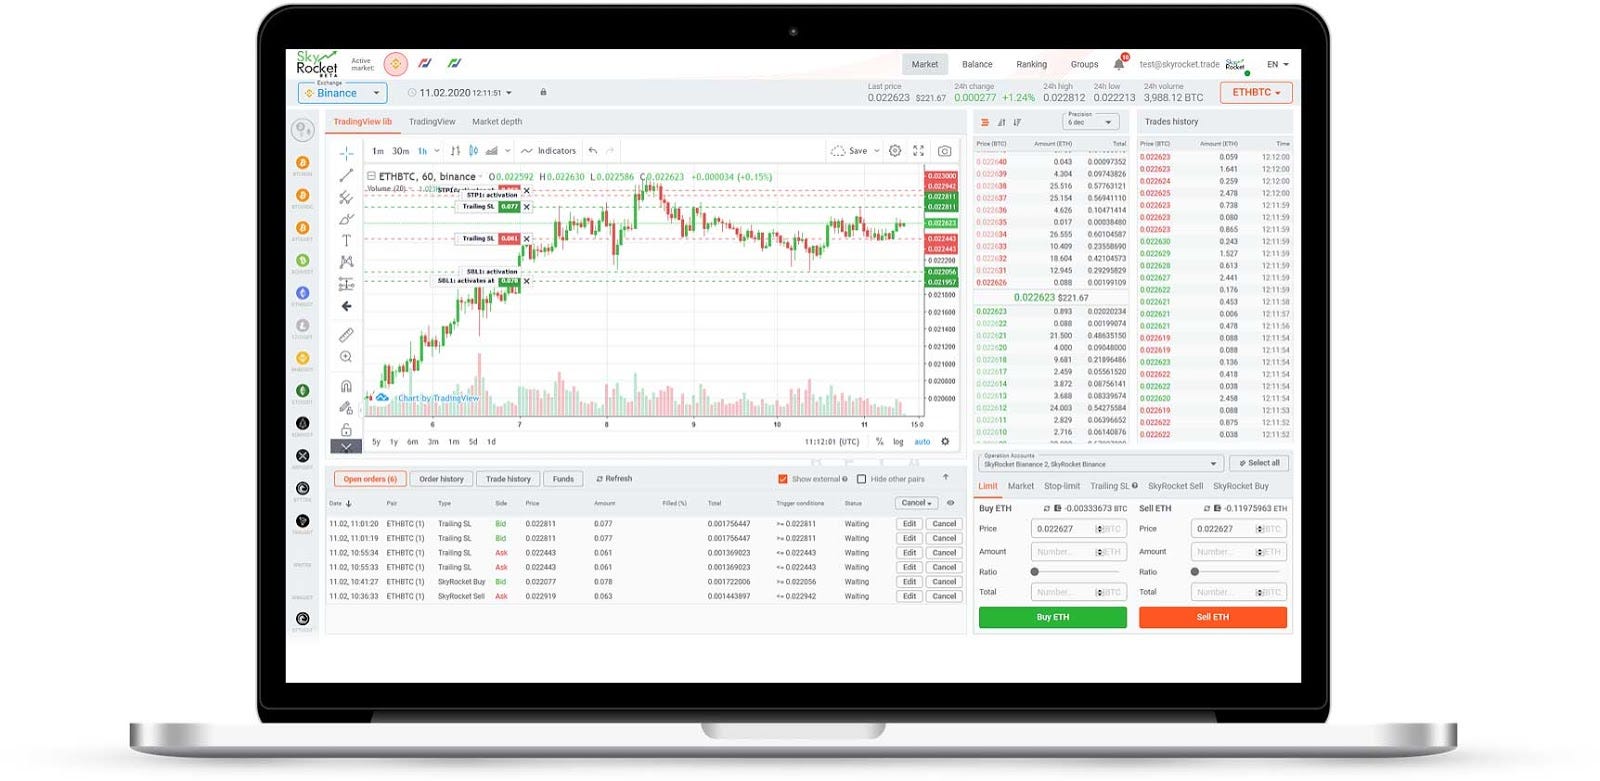Click the Sell ETH Amount input field
Viewport: 1600px width, 781px height.
pyautogui.click(x=1239, y=552)
